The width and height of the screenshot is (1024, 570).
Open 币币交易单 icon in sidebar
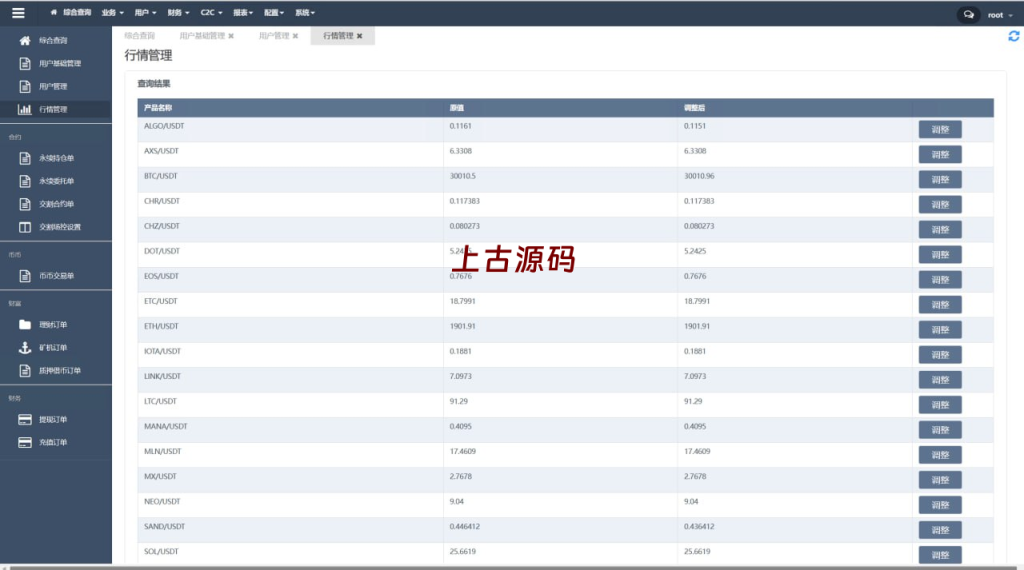click(x=25, y=276)
